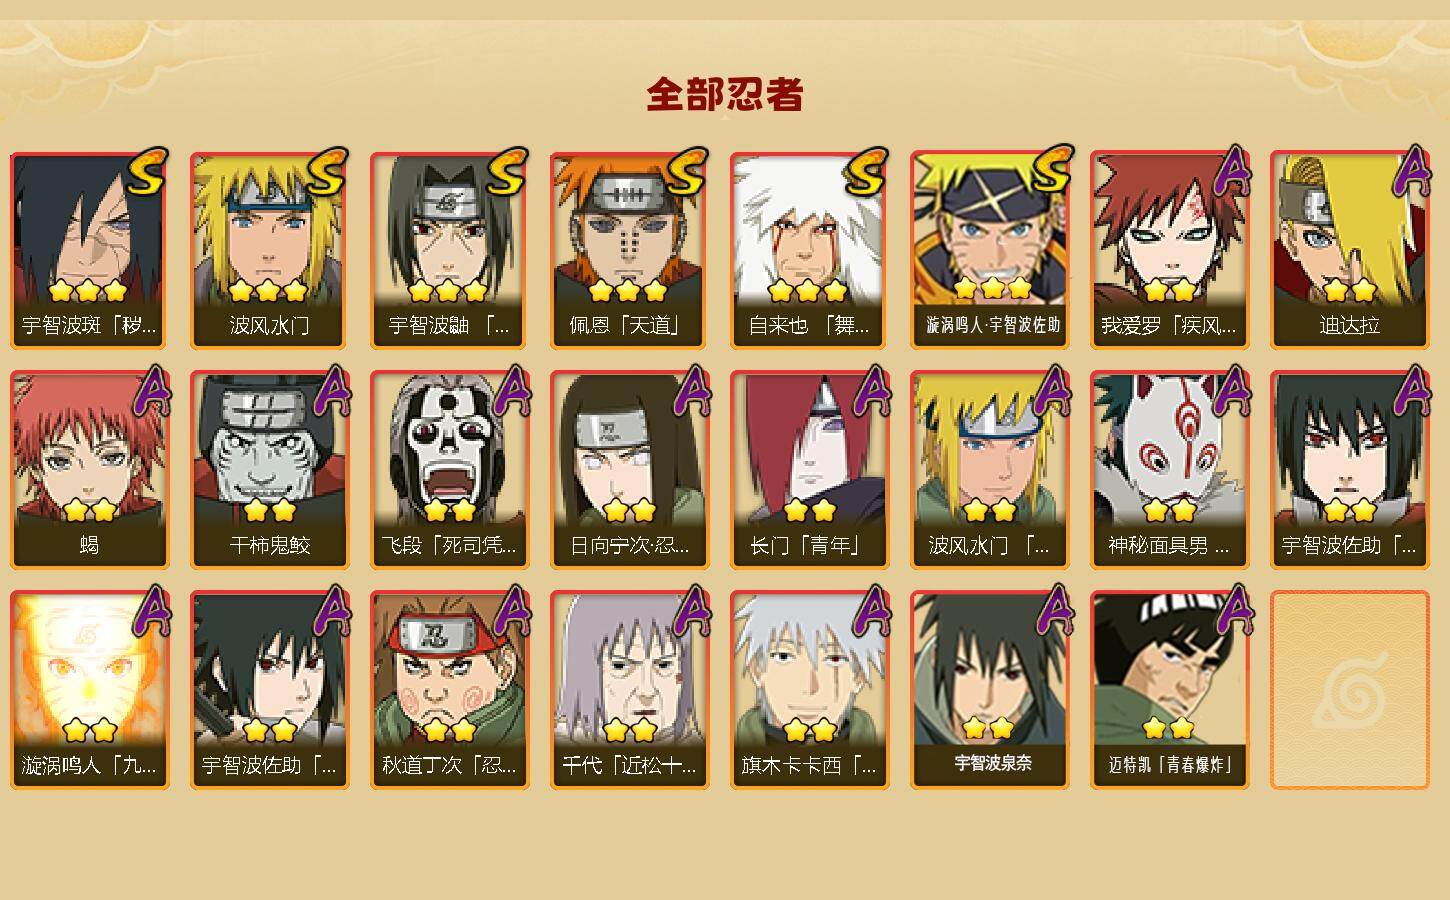The height and width of the screenshot is (900, 1450).
Task: Click the star rating on 千代 card
Action: [x=629, y=730]
